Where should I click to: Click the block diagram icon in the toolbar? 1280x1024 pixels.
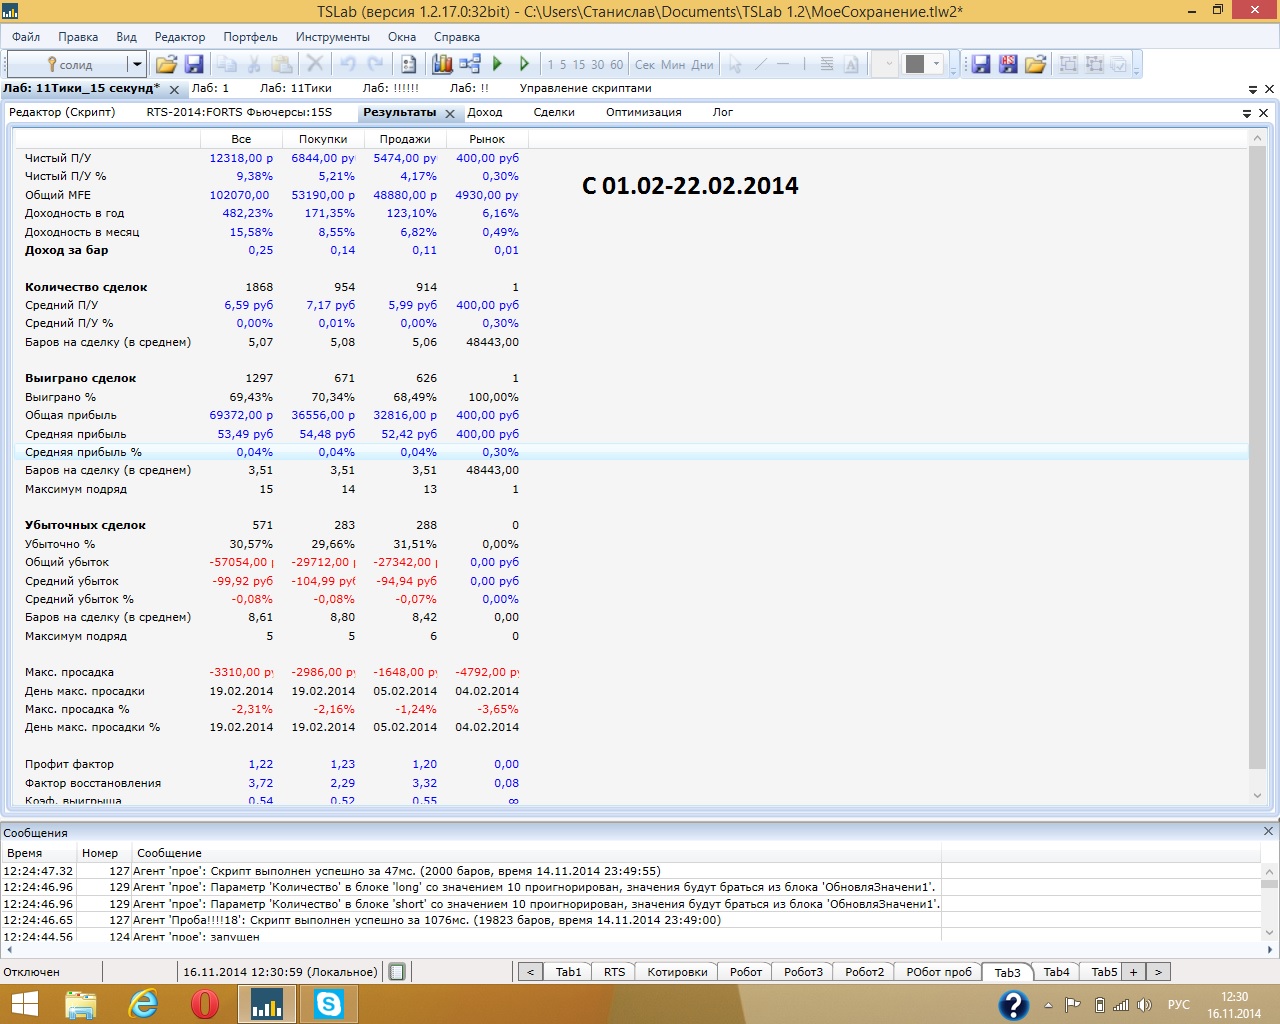pyautogui.click(x=470, y=64)
